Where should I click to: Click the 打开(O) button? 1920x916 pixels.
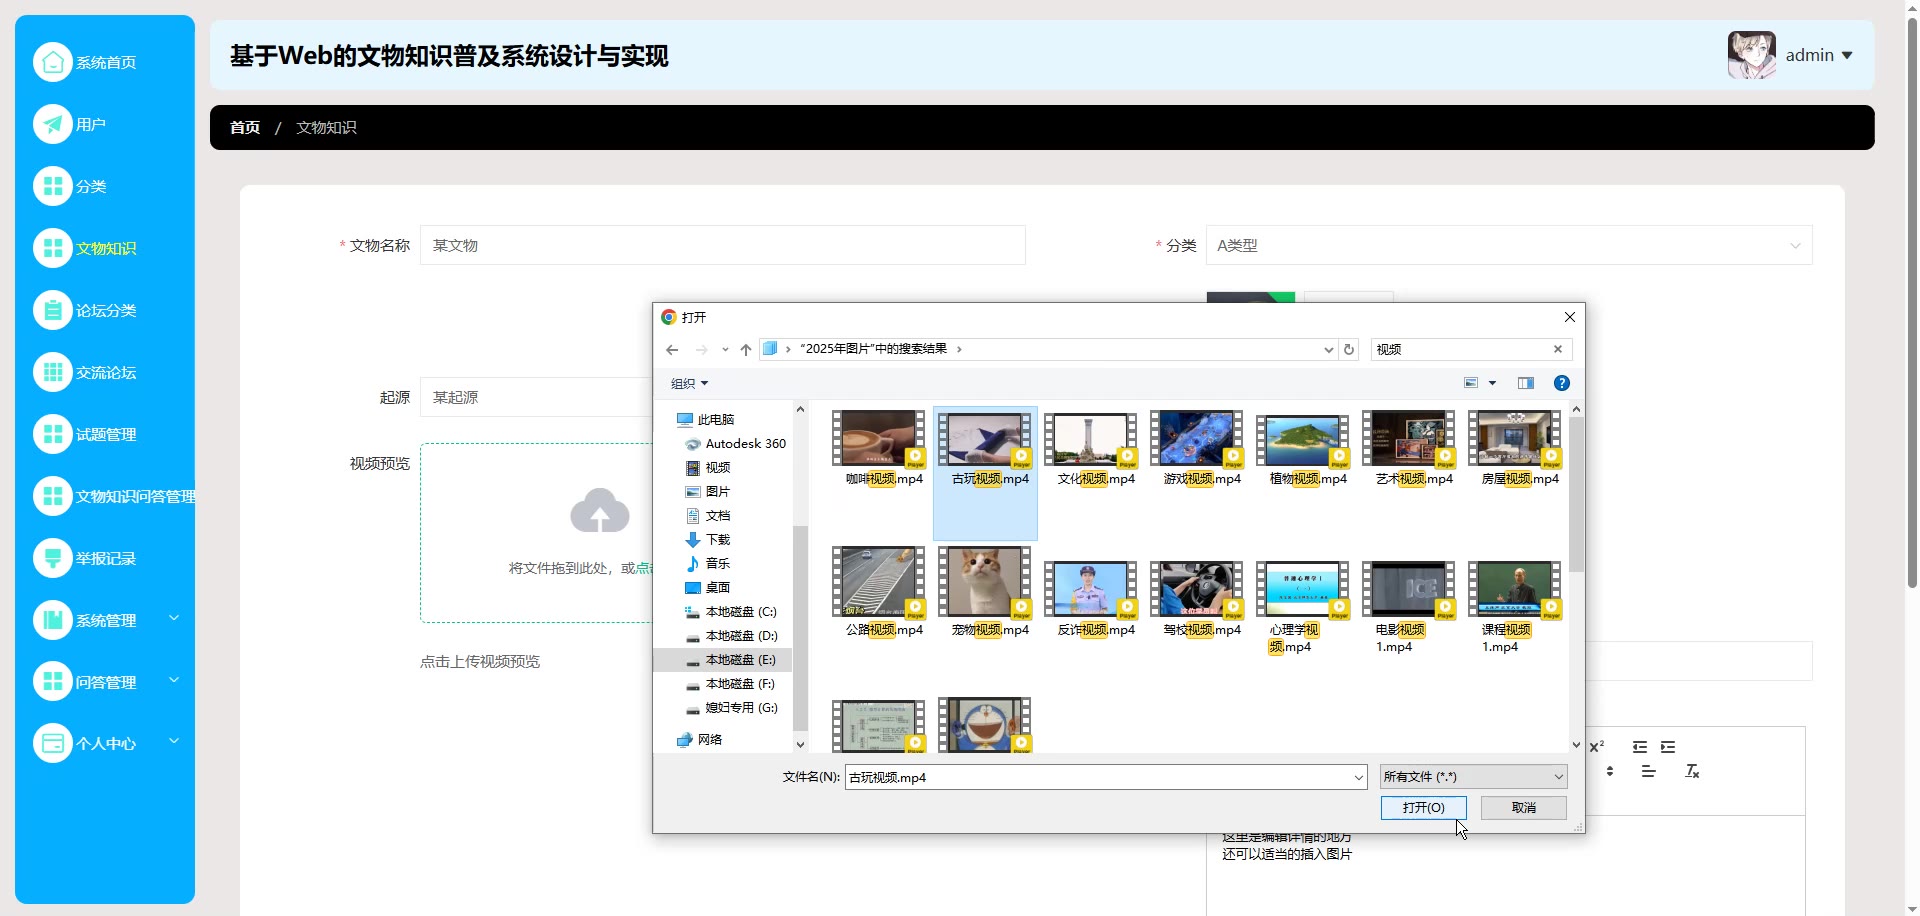tap(1423, 808)
